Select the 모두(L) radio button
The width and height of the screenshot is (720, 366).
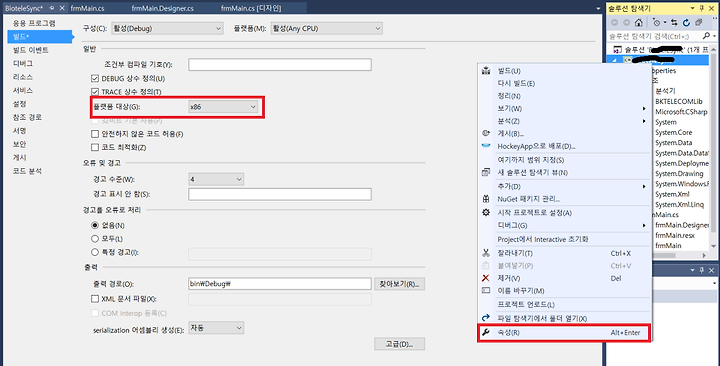pyautogui.click(x=95, y=239)
